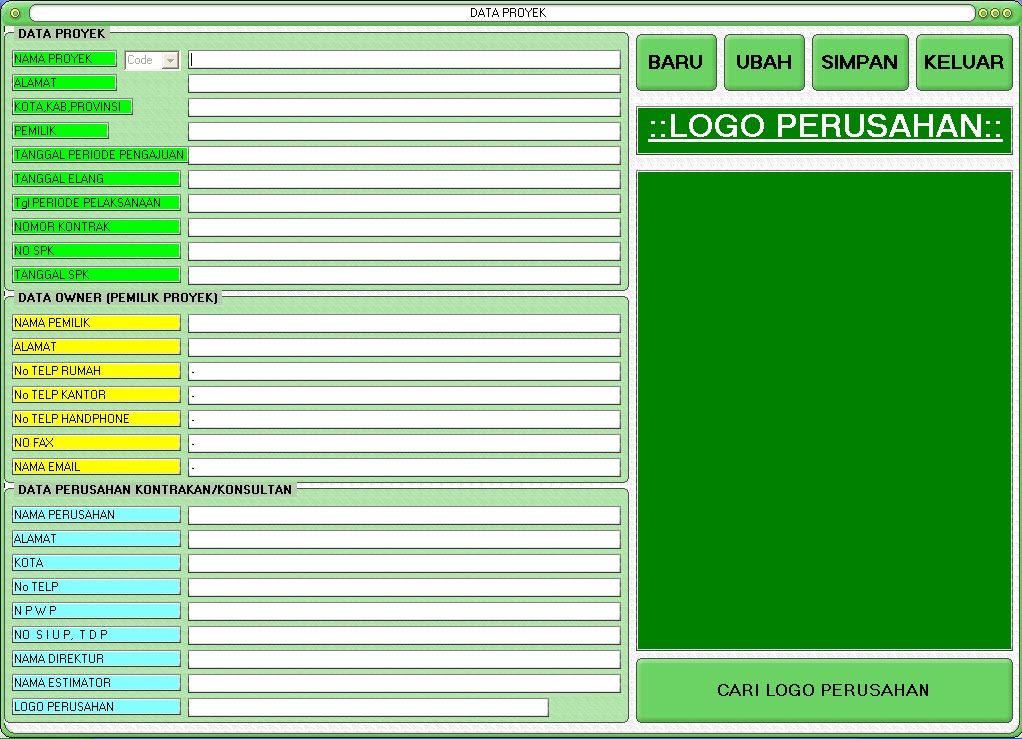Screen dimensions: 1022x739
Task: Click the TANGGAL ELANG input field
Action: click(404, 179)
